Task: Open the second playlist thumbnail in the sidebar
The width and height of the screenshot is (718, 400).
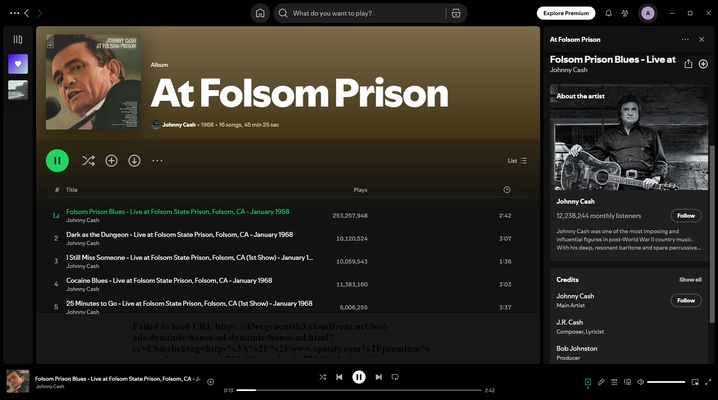Action: [x=18, y=90]
